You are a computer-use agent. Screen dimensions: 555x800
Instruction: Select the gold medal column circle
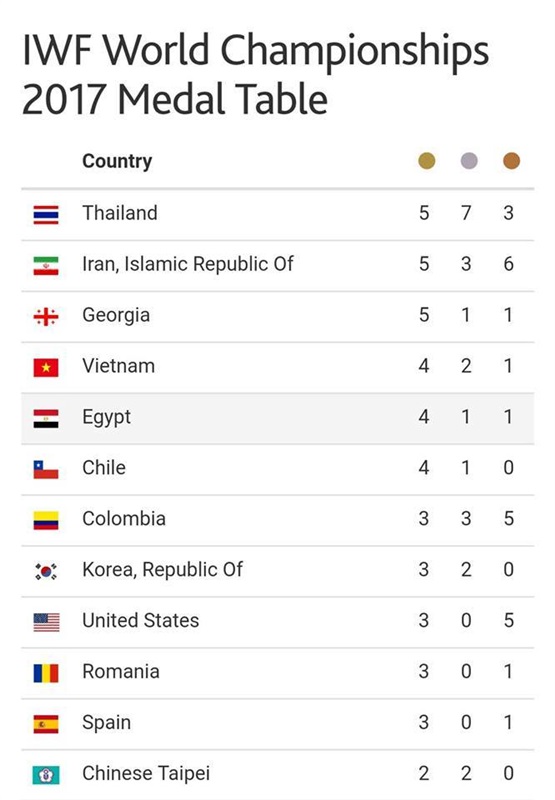426,161
